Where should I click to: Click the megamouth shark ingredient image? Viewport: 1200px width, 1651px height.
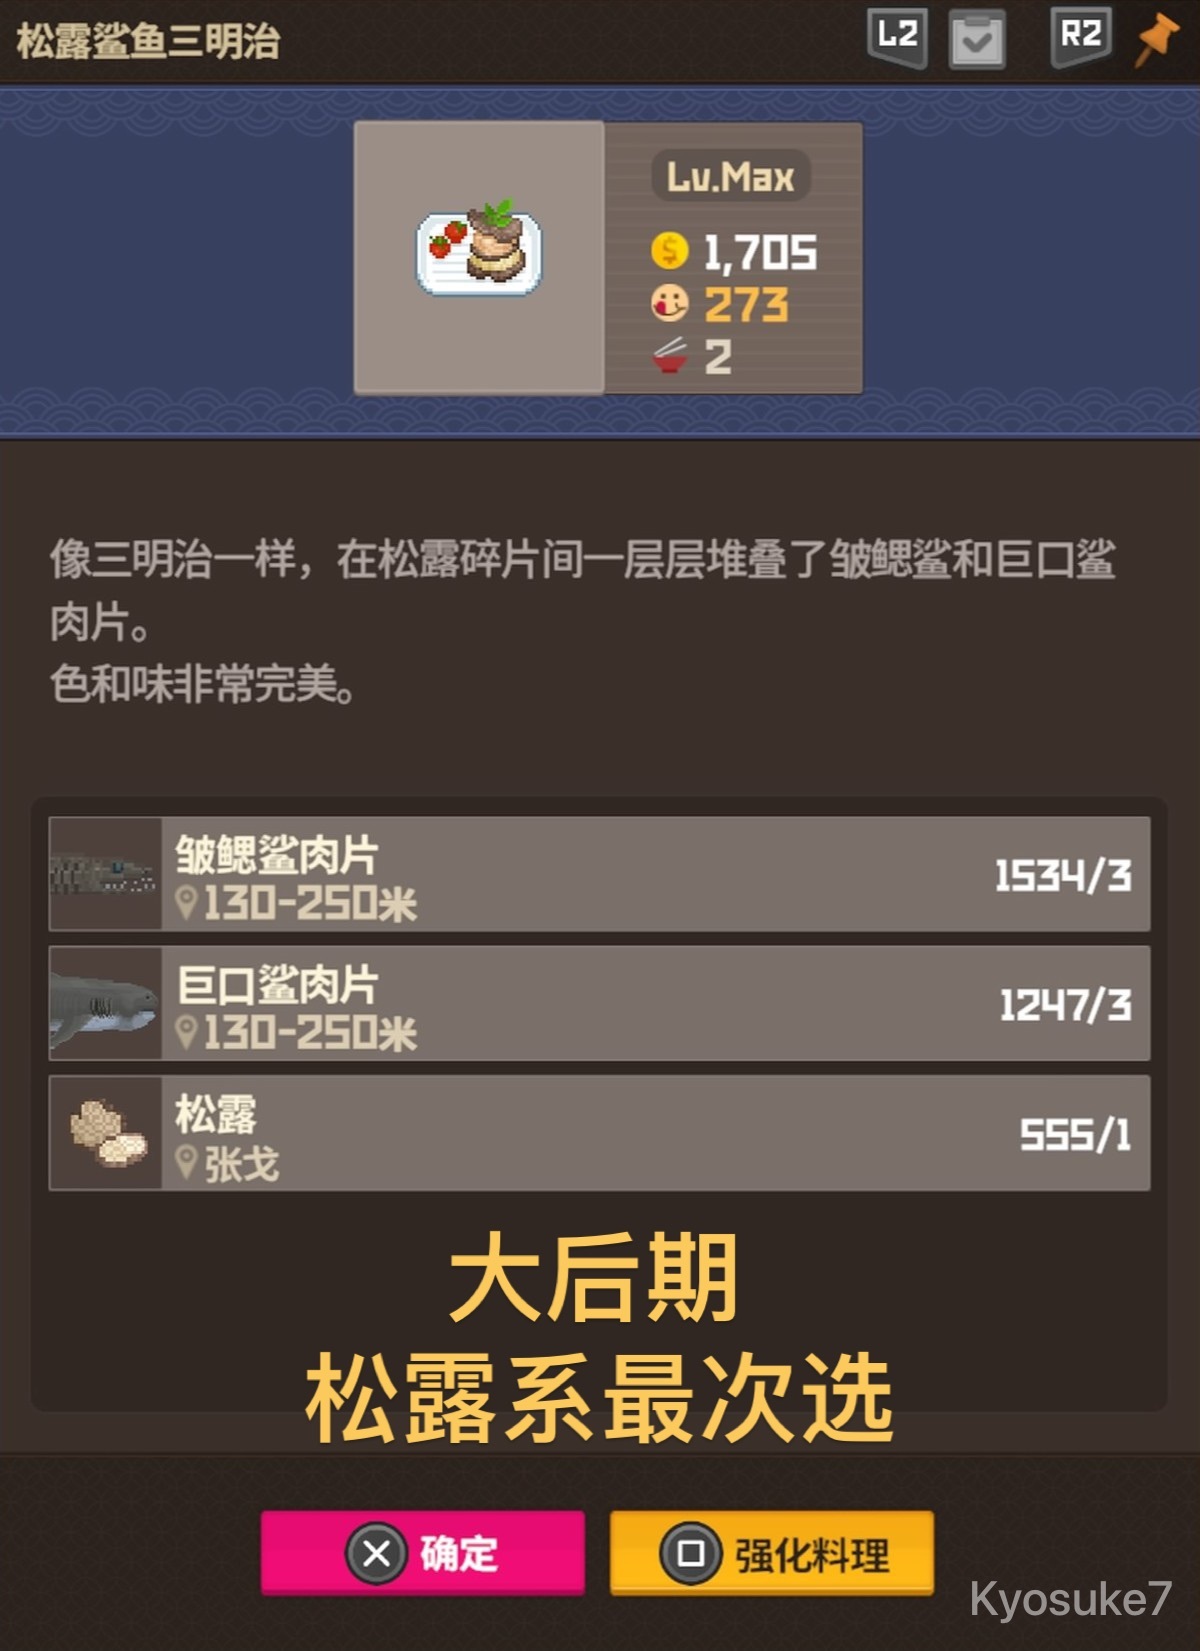pyautogui.click(x=105, y=1003)
